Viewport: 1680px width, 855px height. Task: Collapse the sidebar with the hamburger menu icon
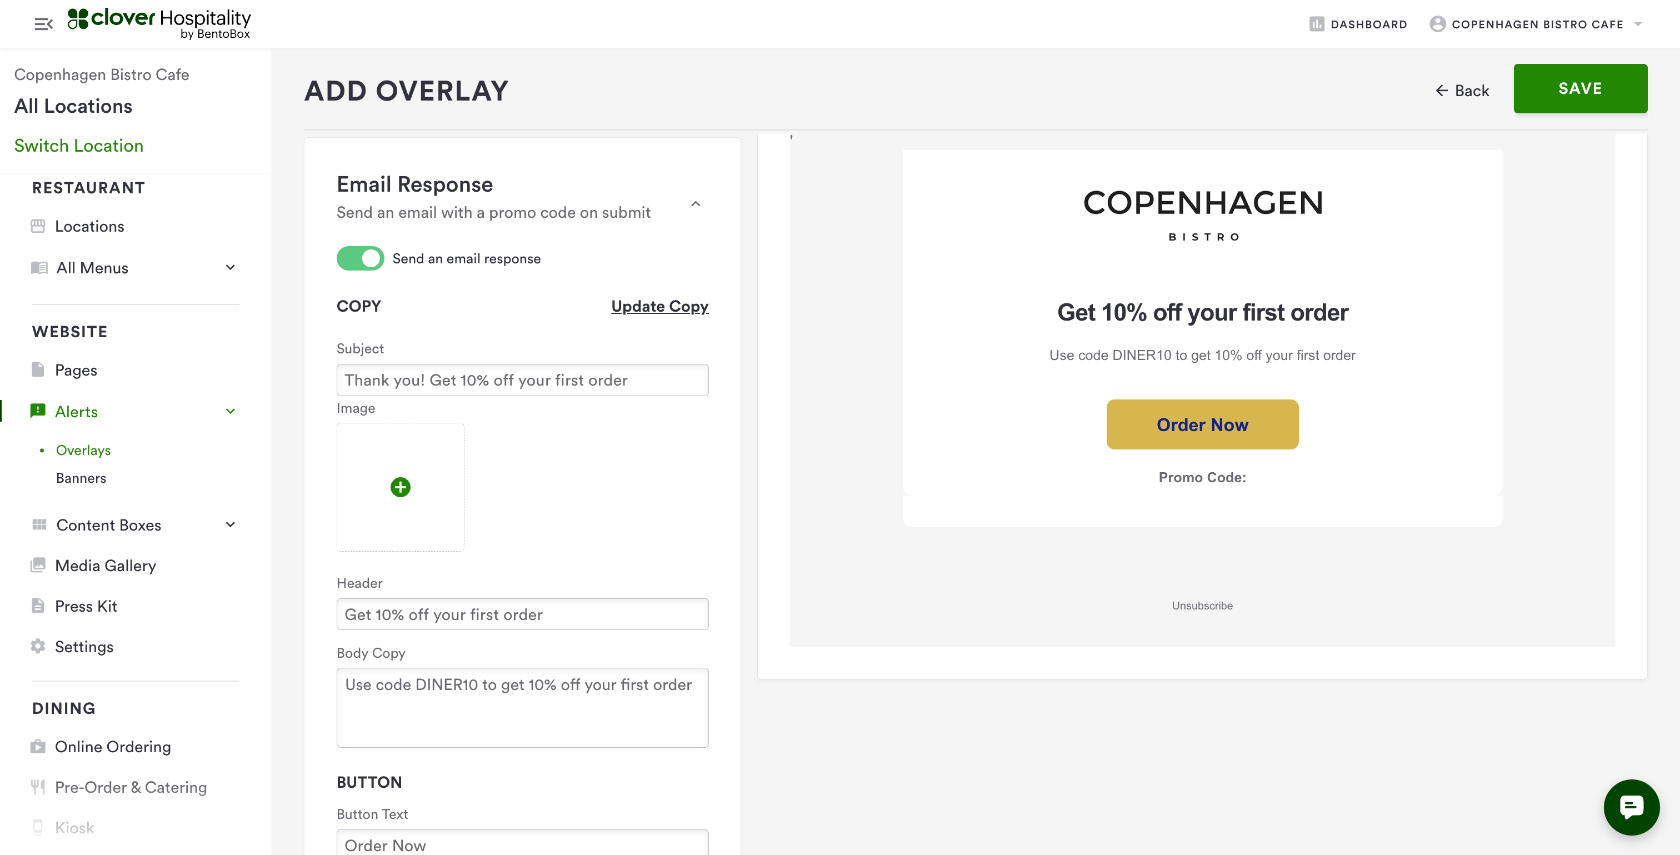tap(43, 24)
